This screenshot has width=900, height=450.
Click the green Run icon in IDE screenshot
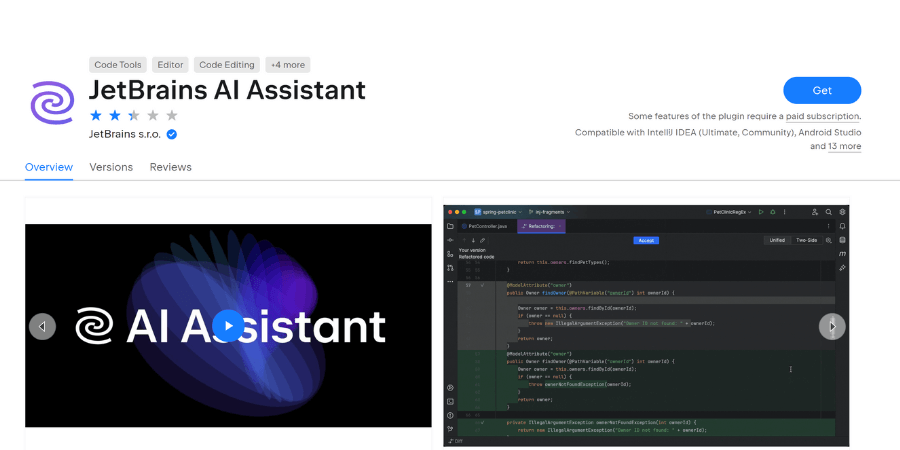(761, 212)
